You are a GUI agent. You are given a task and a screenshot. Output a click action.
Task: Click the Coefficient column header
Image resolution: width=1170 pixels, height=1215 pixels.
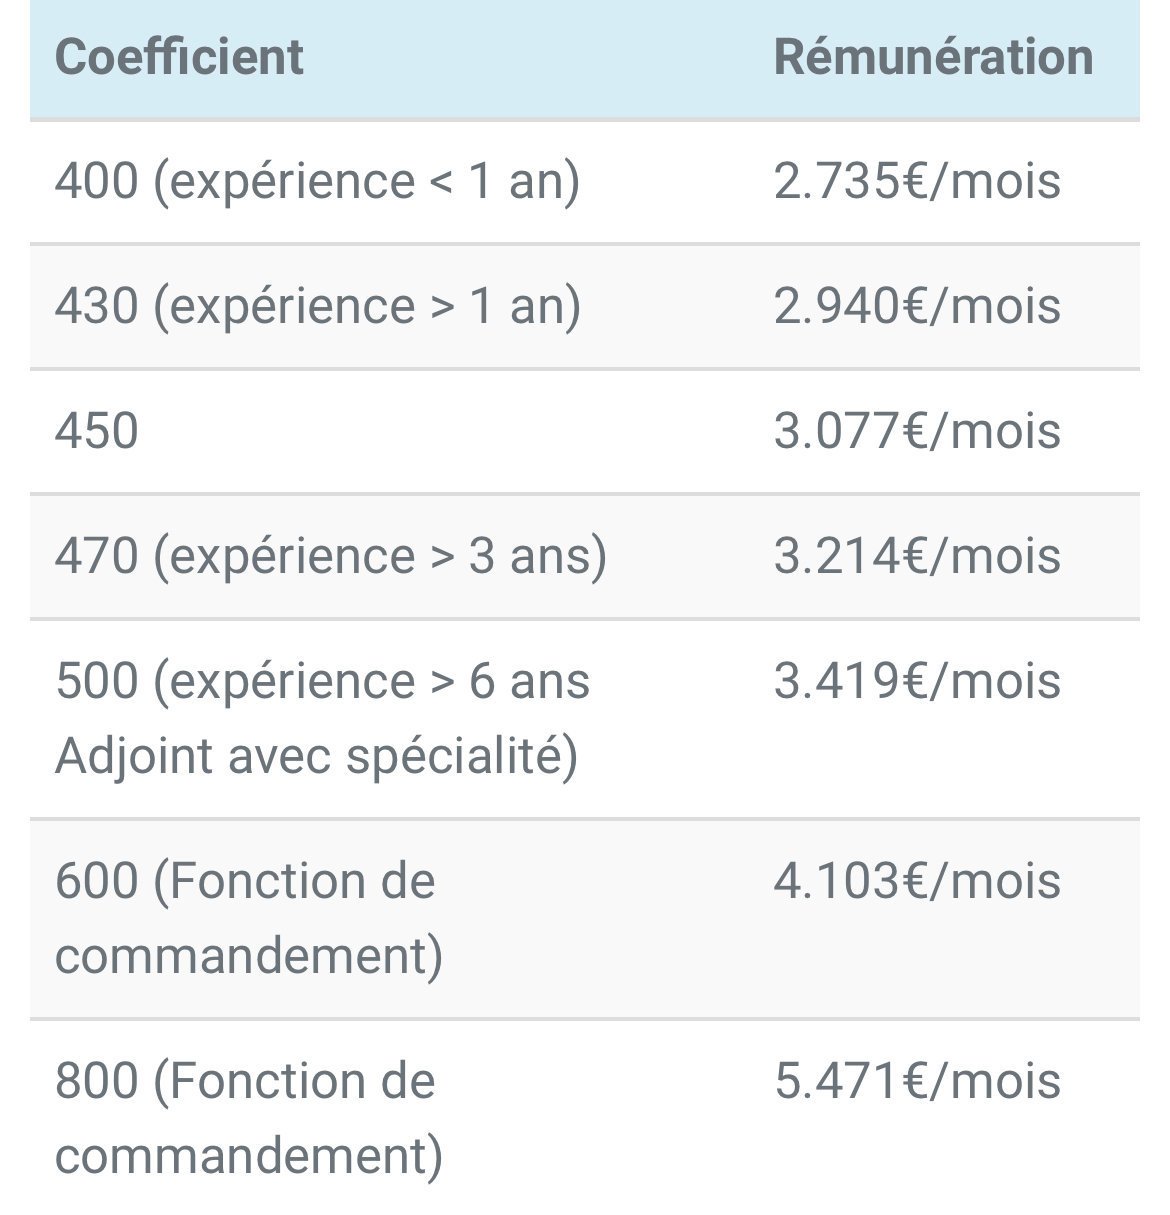point(179,56)
